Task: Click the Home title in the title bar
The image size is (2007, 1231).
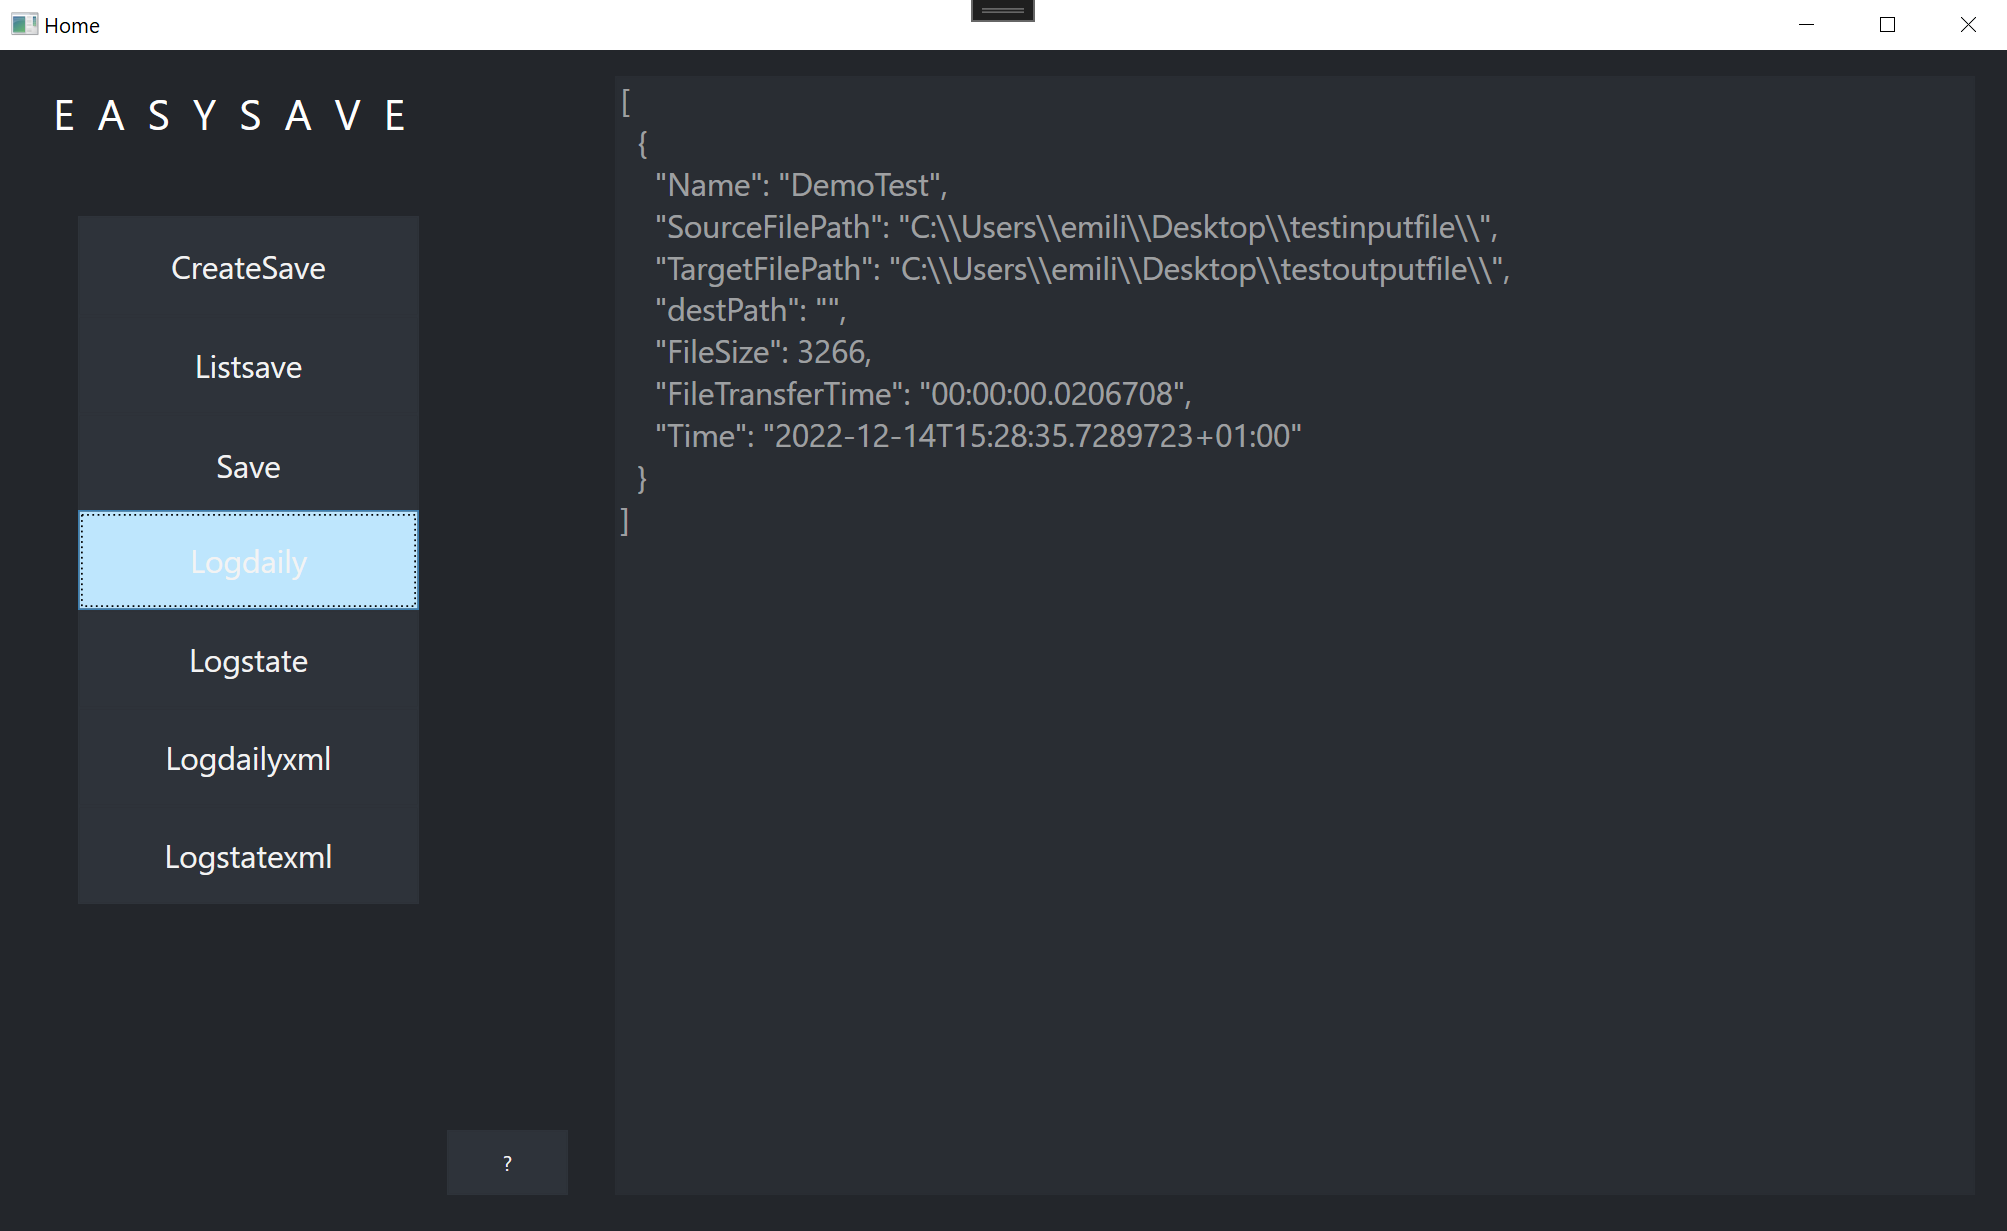Action: pyautogui.click(x=75, y=24)
